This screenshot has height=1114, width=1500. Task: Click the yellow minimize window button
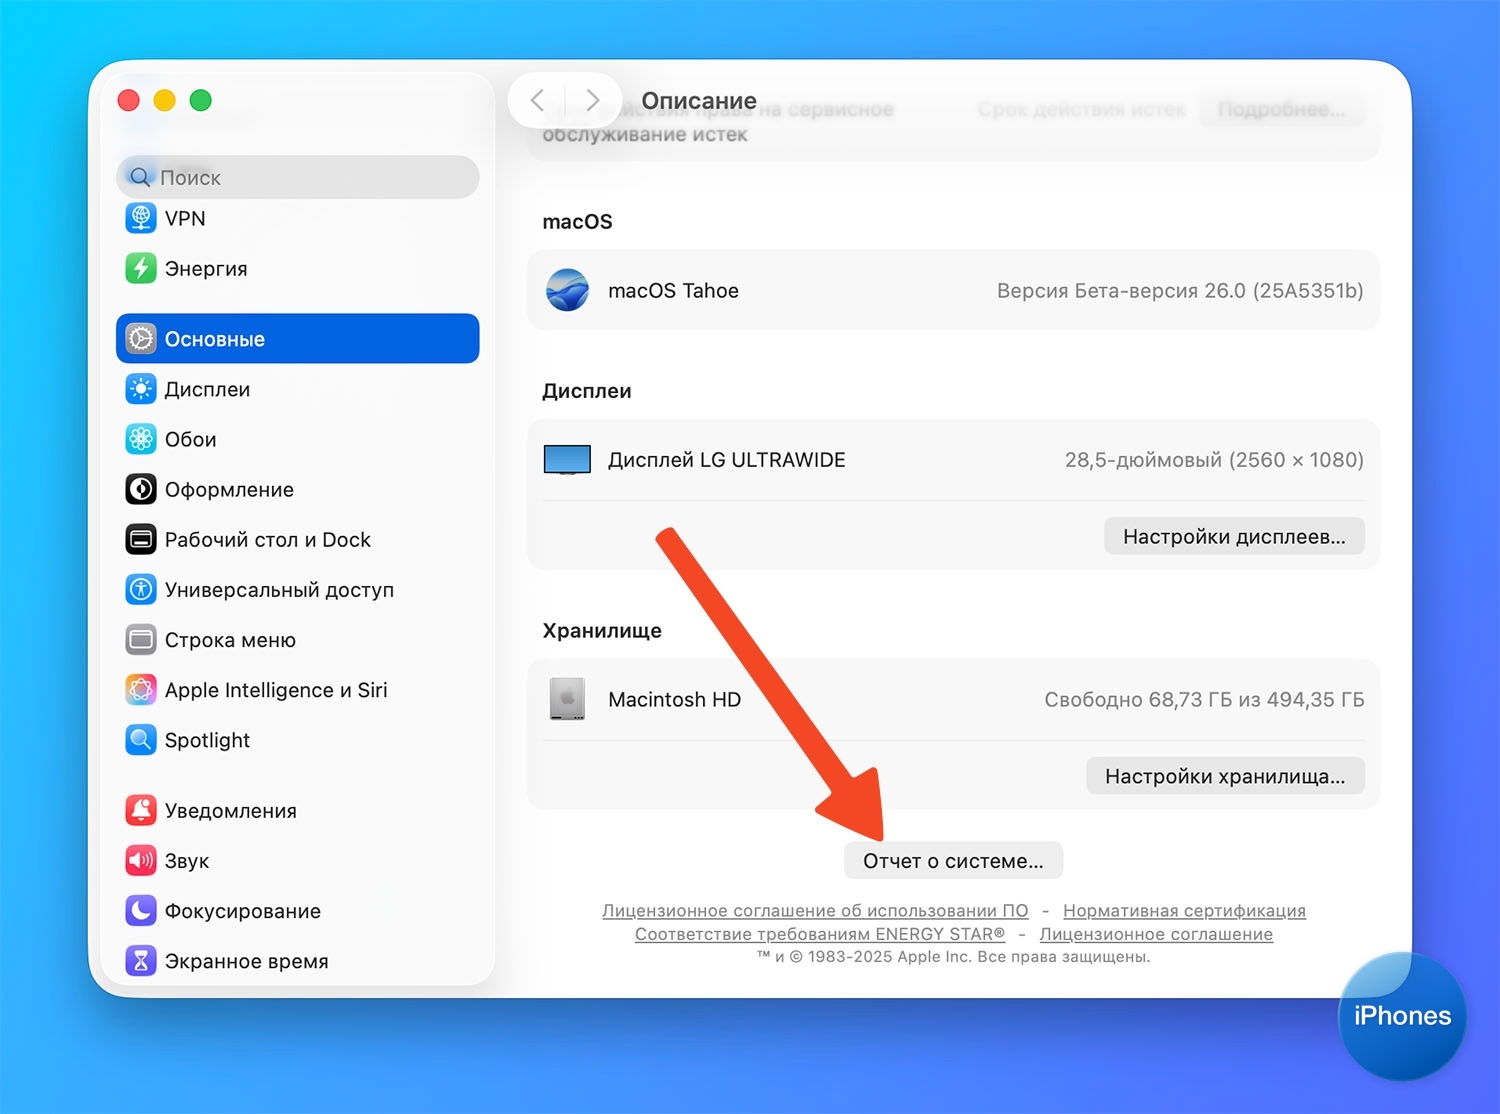pyautogui.click(x=164, y=100)
